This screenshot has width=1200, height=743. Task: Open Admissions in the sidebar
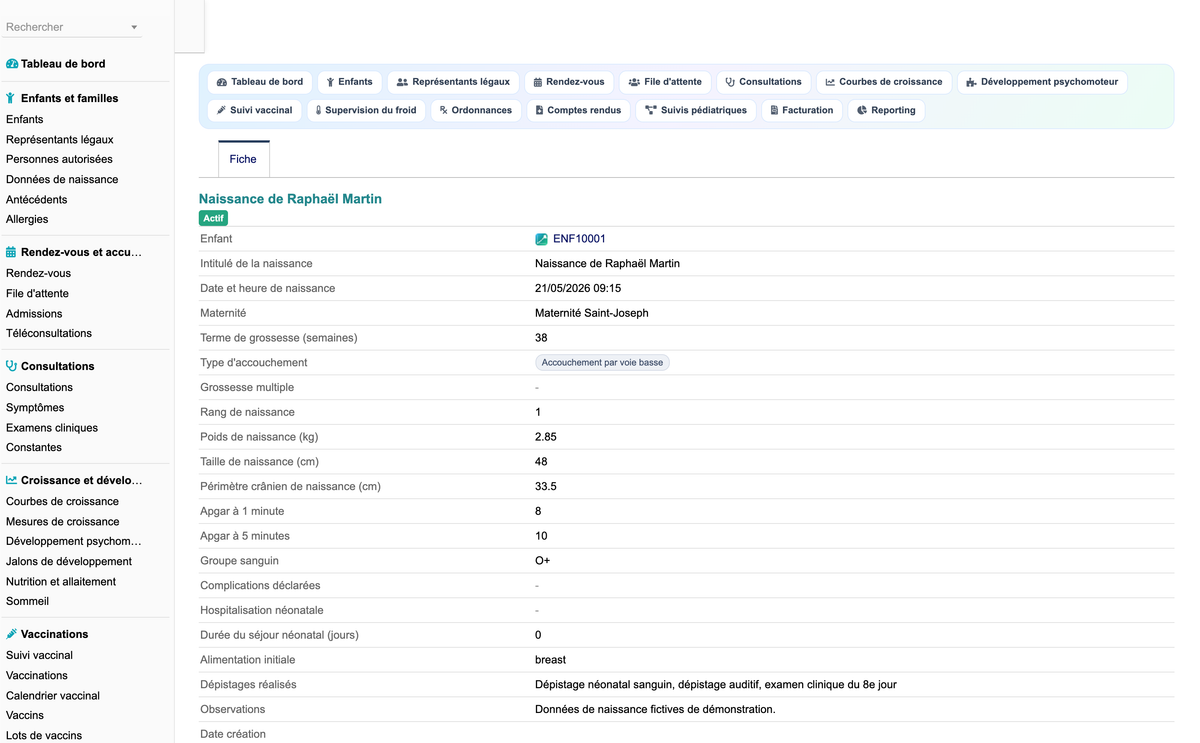[34, 313]
